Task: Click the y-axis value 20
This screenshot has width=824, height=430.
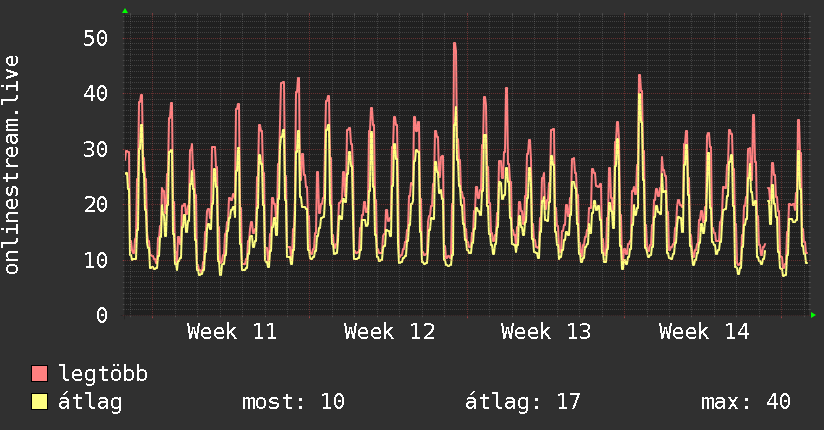Action: click(x=96, y=204)
